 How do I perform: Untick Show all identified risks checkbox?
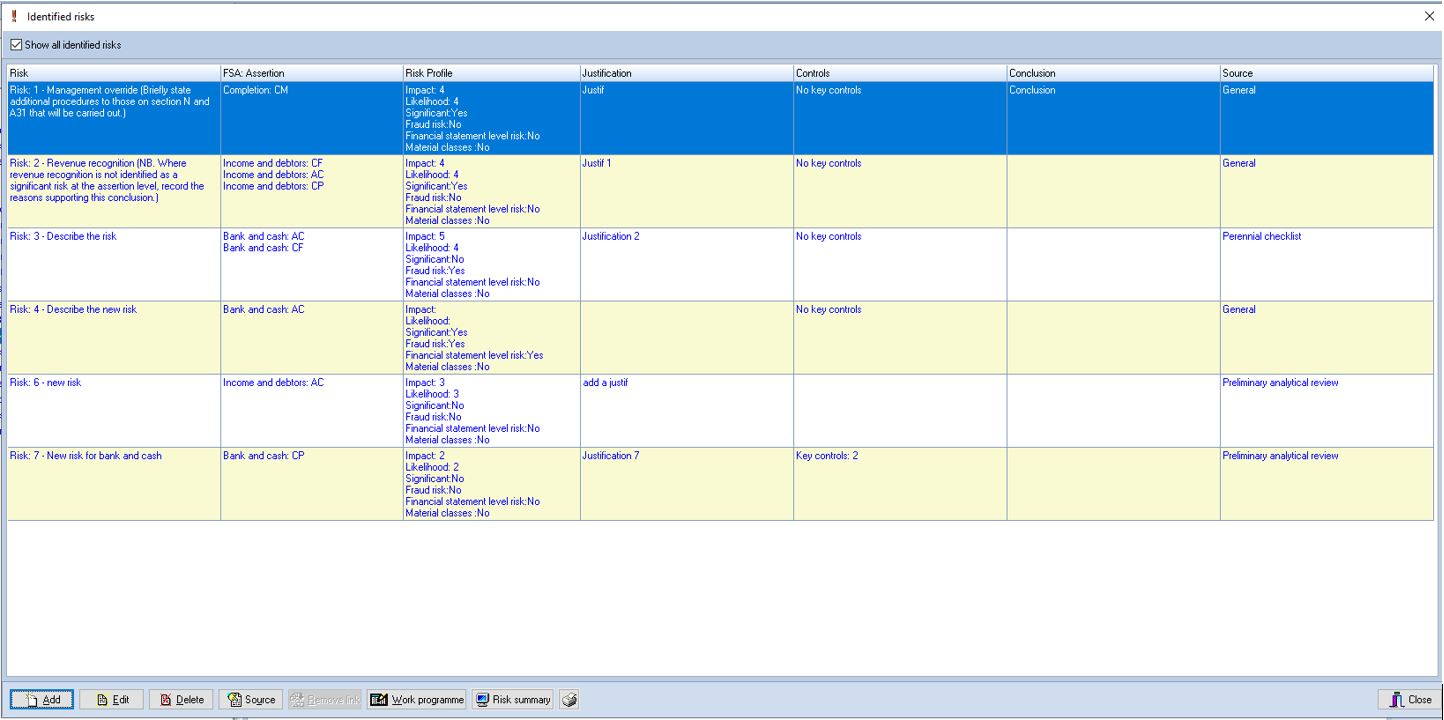[16, 45]
